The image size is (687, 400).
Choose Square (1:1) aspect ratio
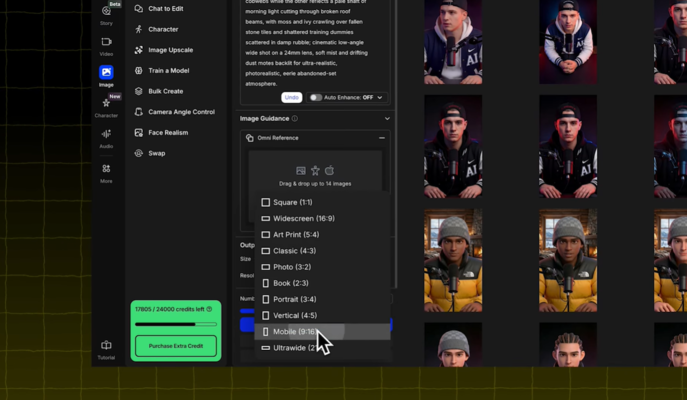pos(322,202)
